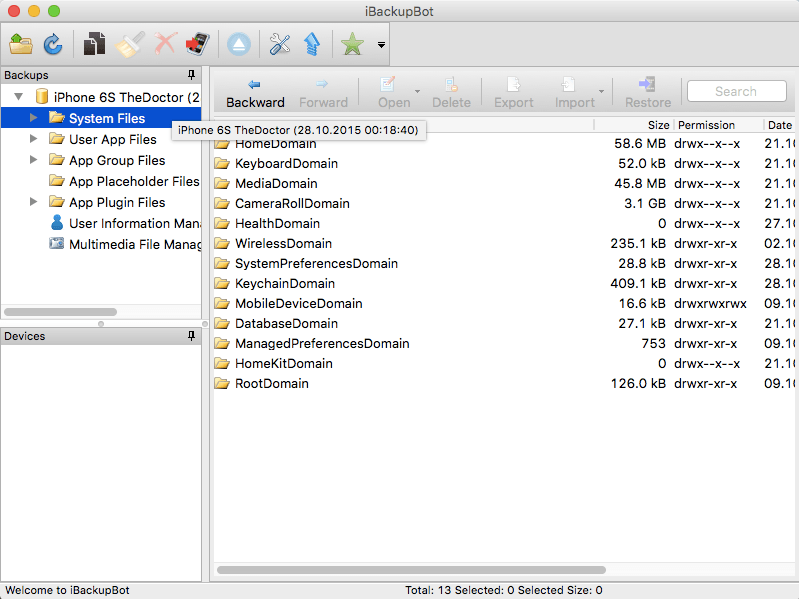Select the MediaDomain folder row
Image resolution: width=799 pixels, height=599 pixels.
(503, 183)
